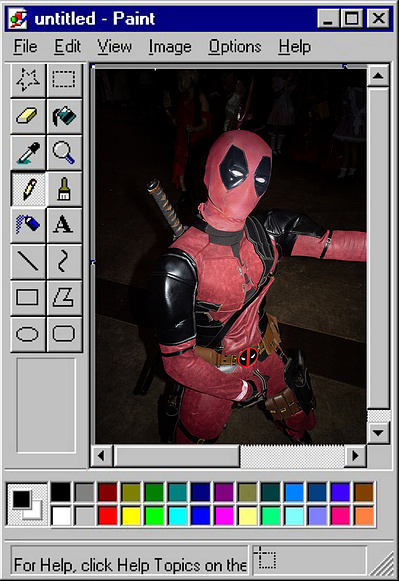The image size is (399, 581).
Task: Click the Magnifier tool
Action: 64,152
